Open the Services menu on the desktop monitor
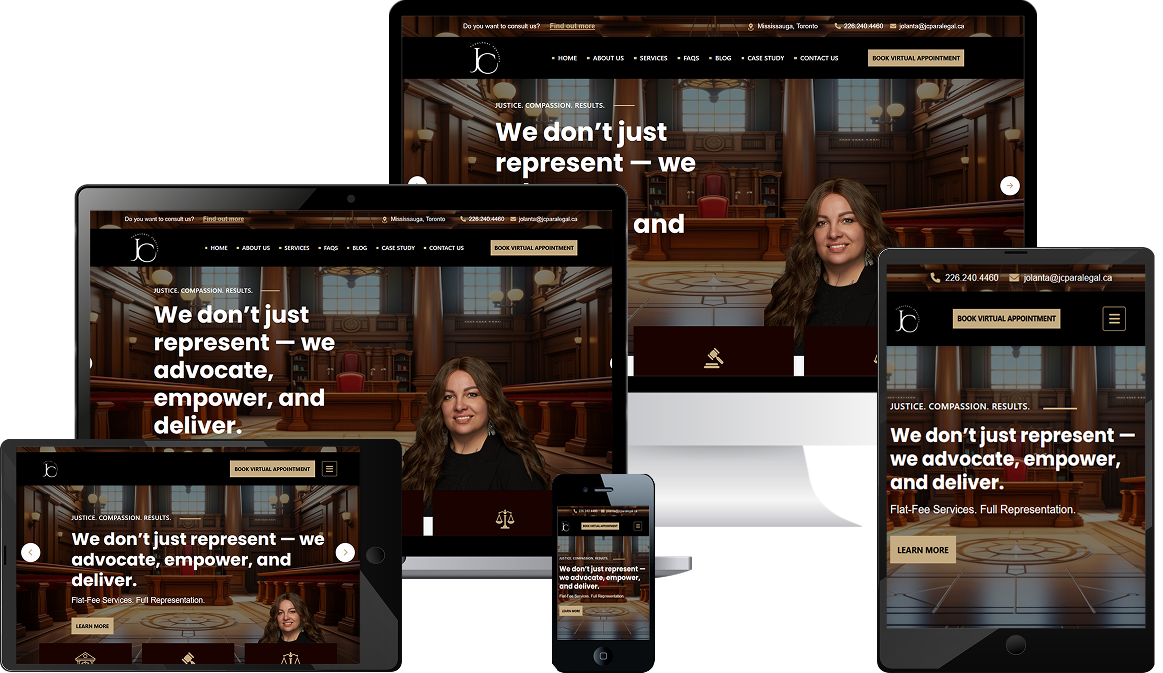Screen dimensions: 1163x673 653,58
